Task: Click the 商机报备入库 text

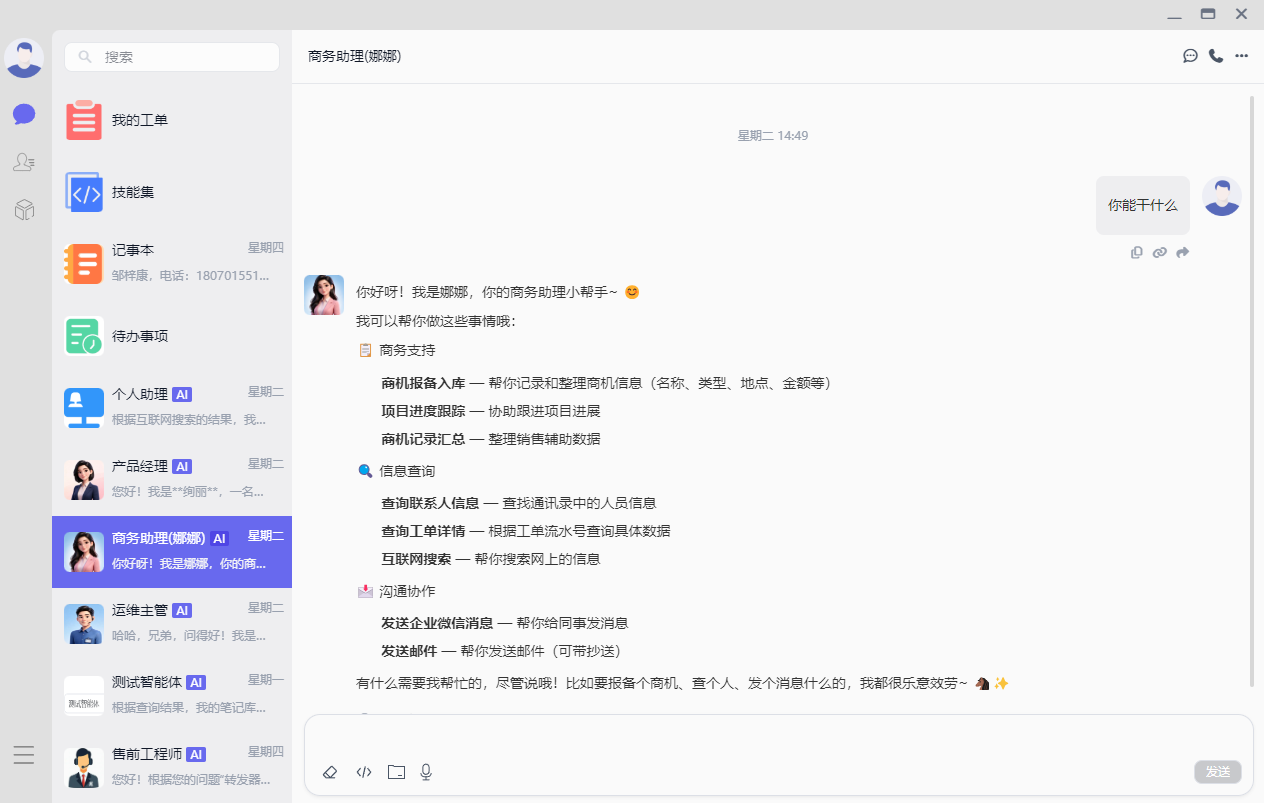Action: 423,383
